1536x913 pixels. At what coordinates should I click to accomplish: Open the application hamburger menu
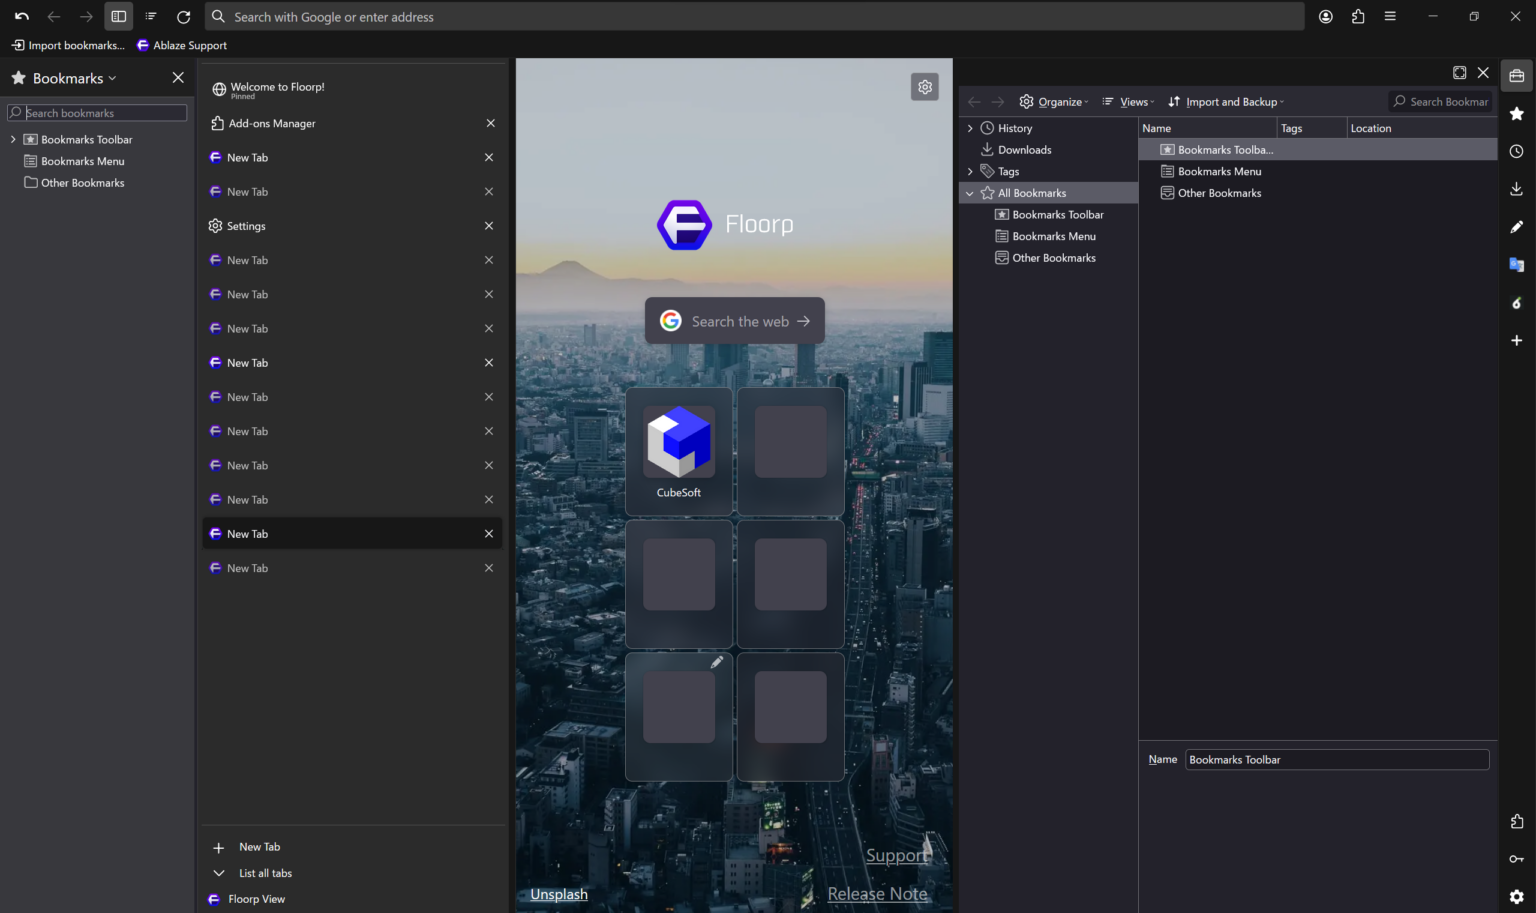point(1390,16)
